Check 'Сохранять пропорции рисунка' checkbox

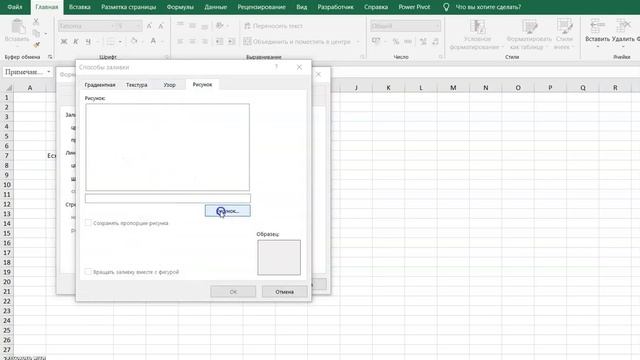coord(88,223)
